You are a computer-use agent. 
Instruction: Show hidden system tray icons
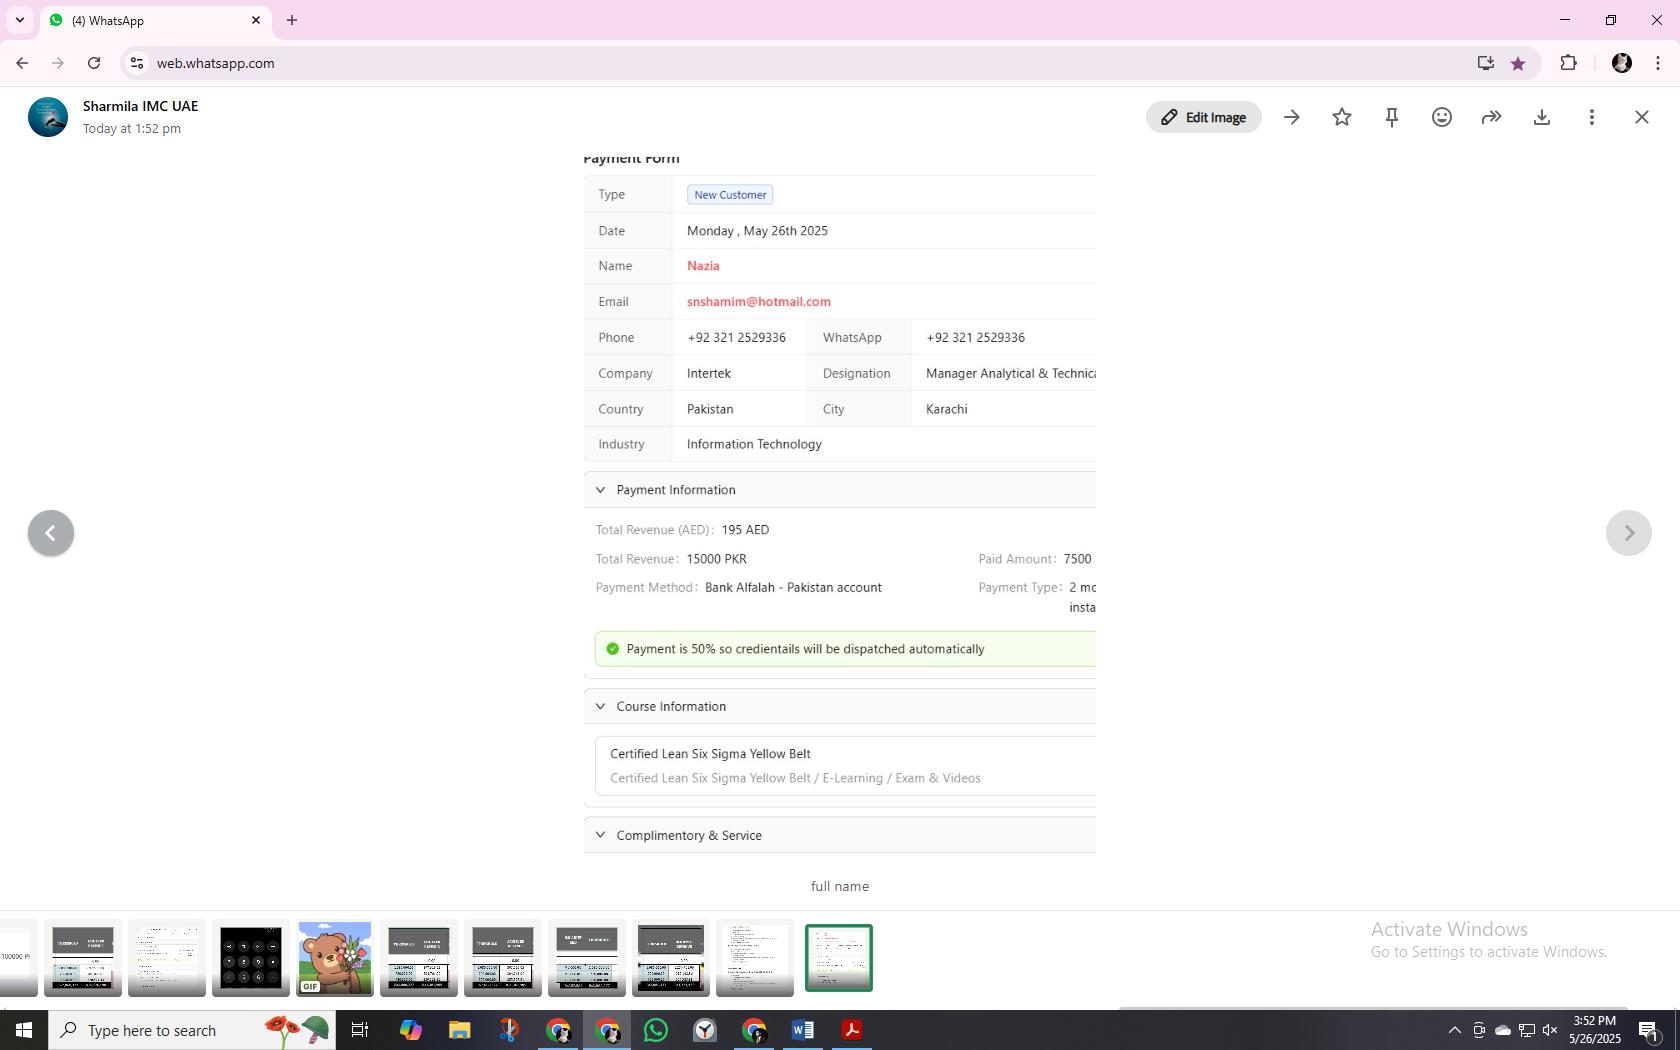click(1455, 1030)
